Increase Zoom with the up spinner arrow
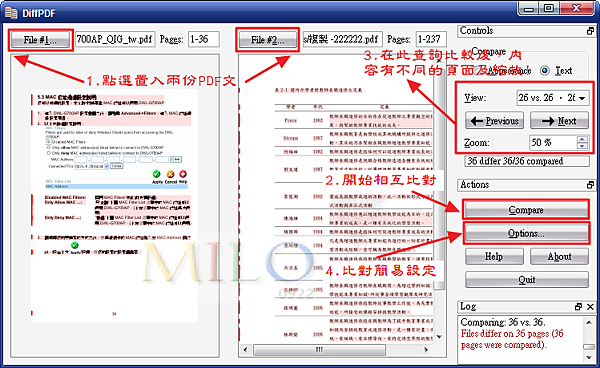 tap(582, 139)
